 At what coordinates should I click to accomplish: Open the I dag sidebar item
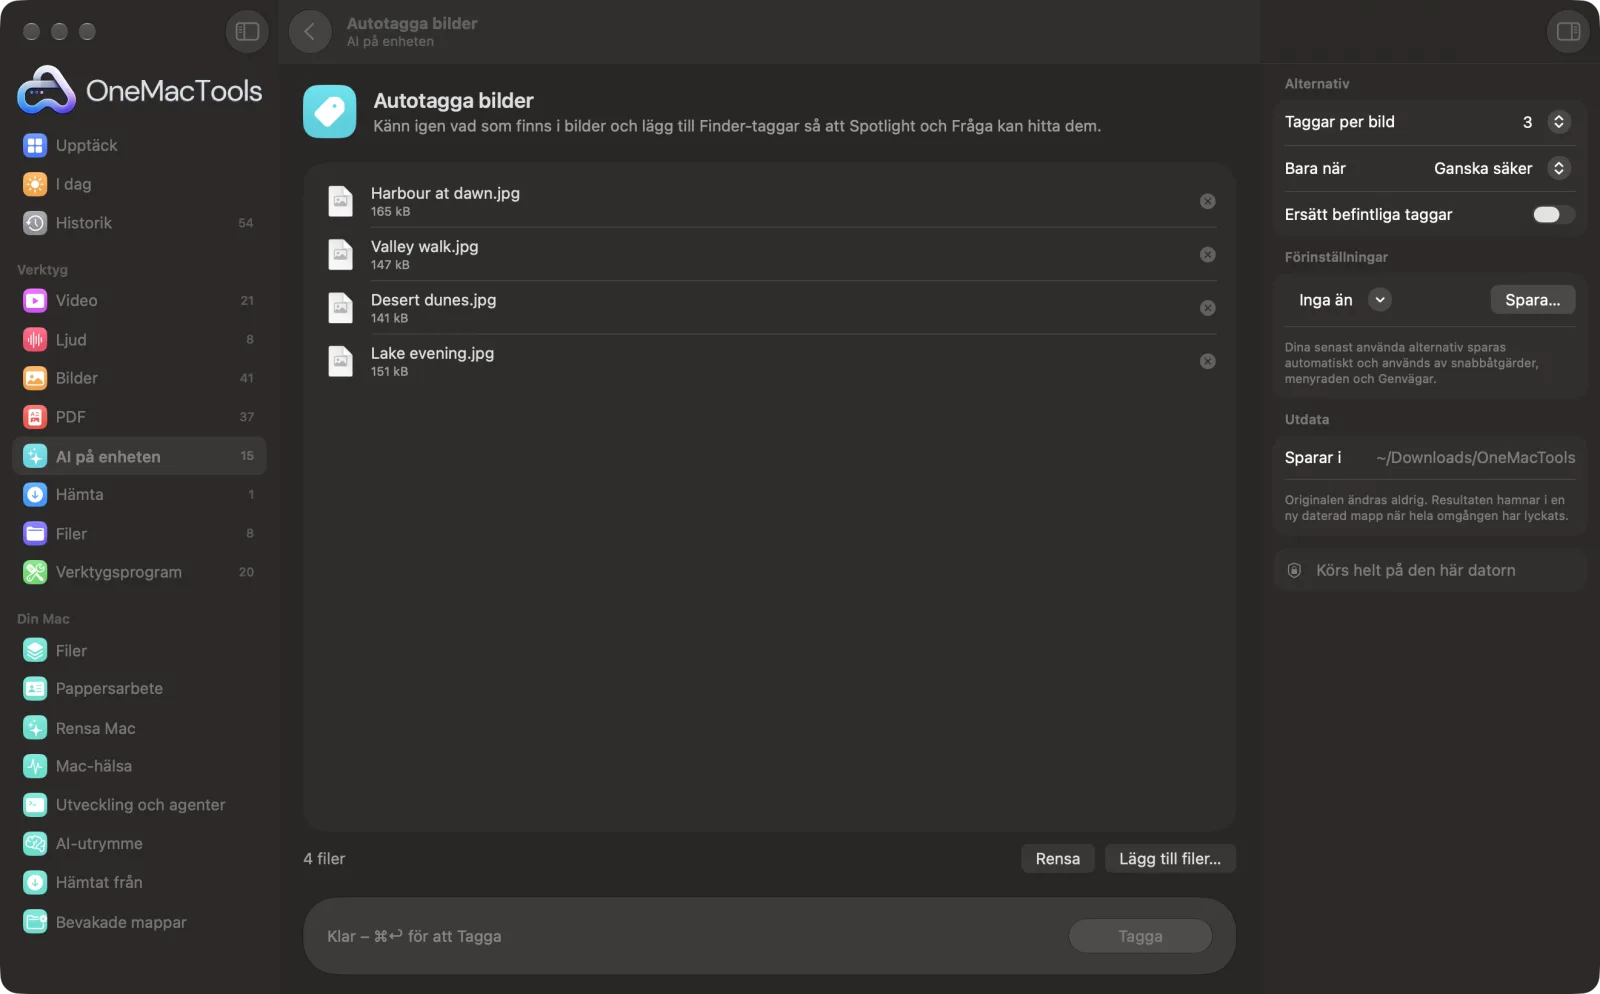point(139,184)
